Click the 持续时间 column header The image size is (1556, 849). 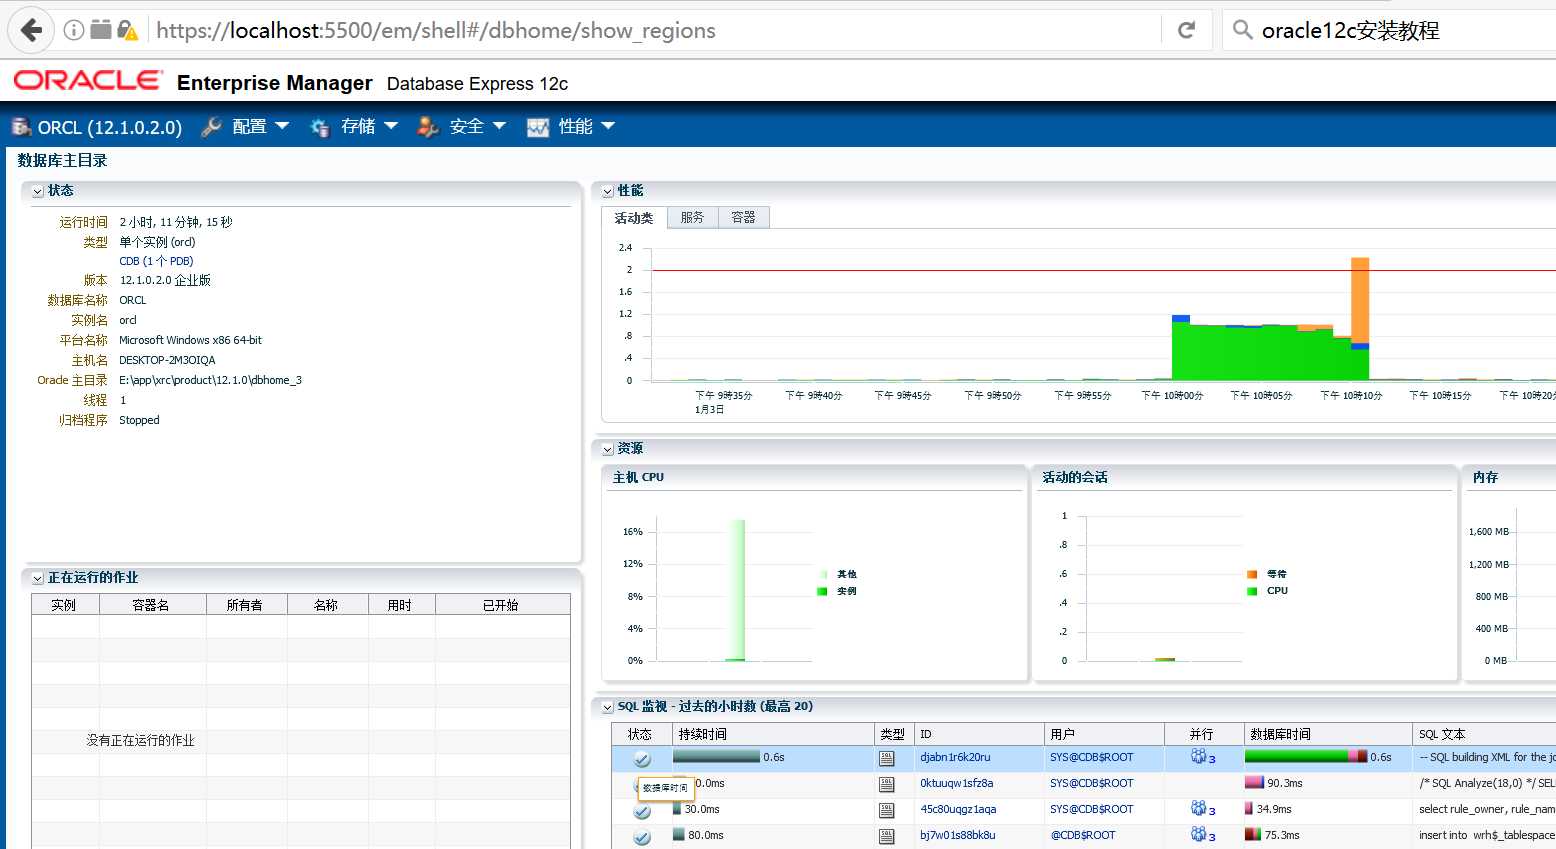(773, 734)
